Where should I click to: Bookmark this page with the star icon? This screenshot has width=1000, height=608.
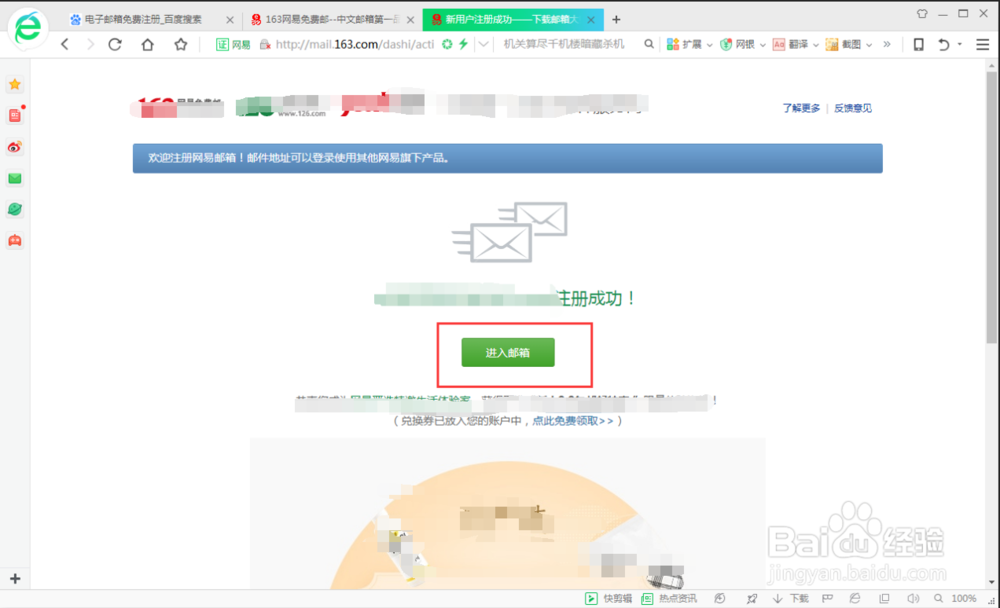[180, 44]
